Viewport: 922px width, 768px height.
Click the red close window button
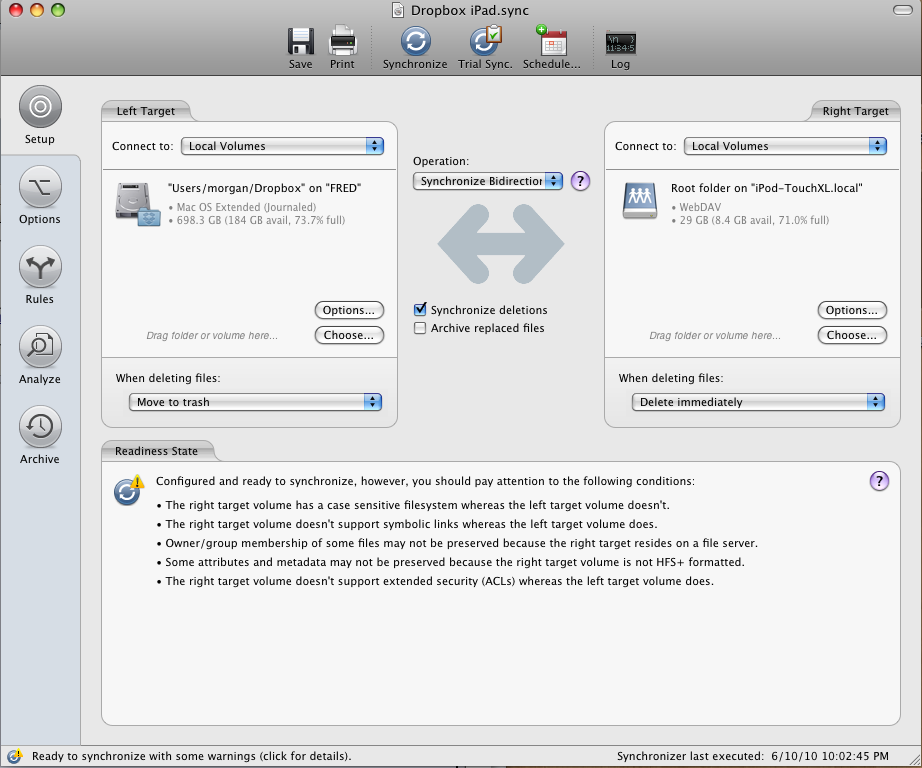point(16,10)
